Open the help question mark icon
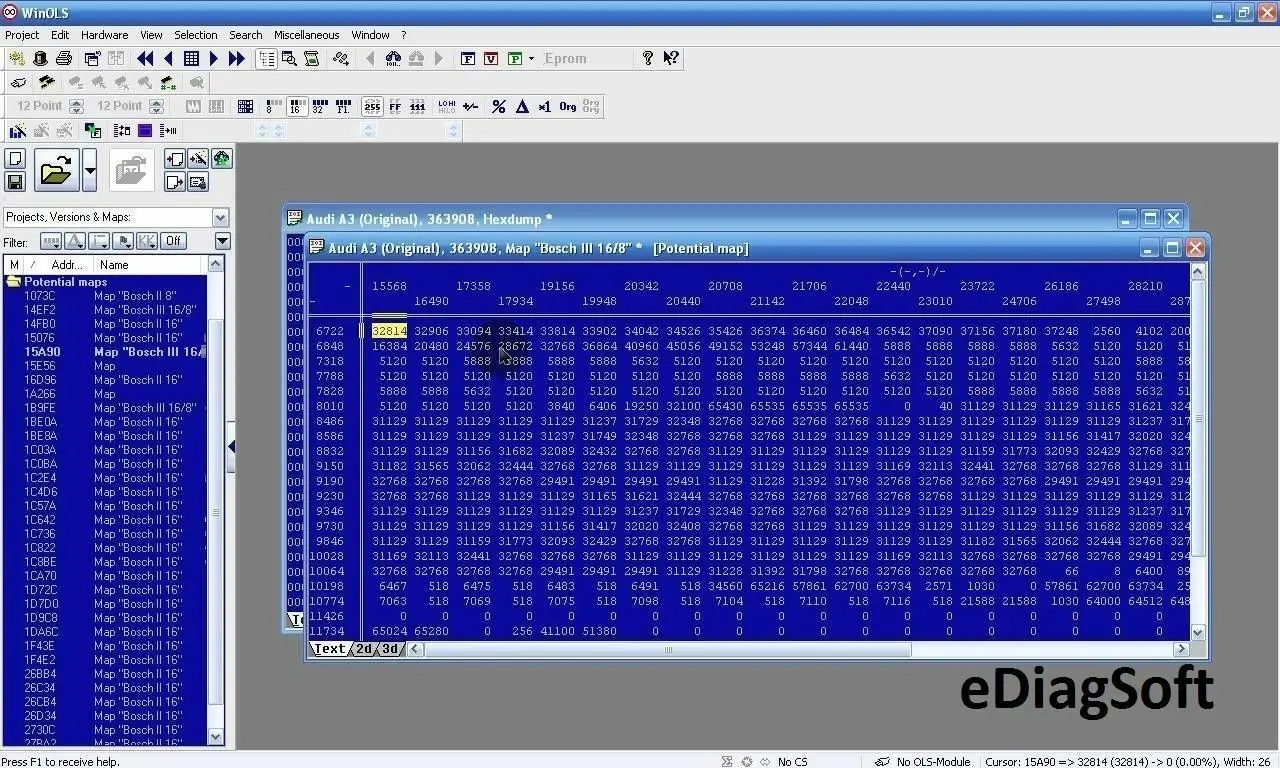This screenshot has width=1280, height=768. (648, 59)
